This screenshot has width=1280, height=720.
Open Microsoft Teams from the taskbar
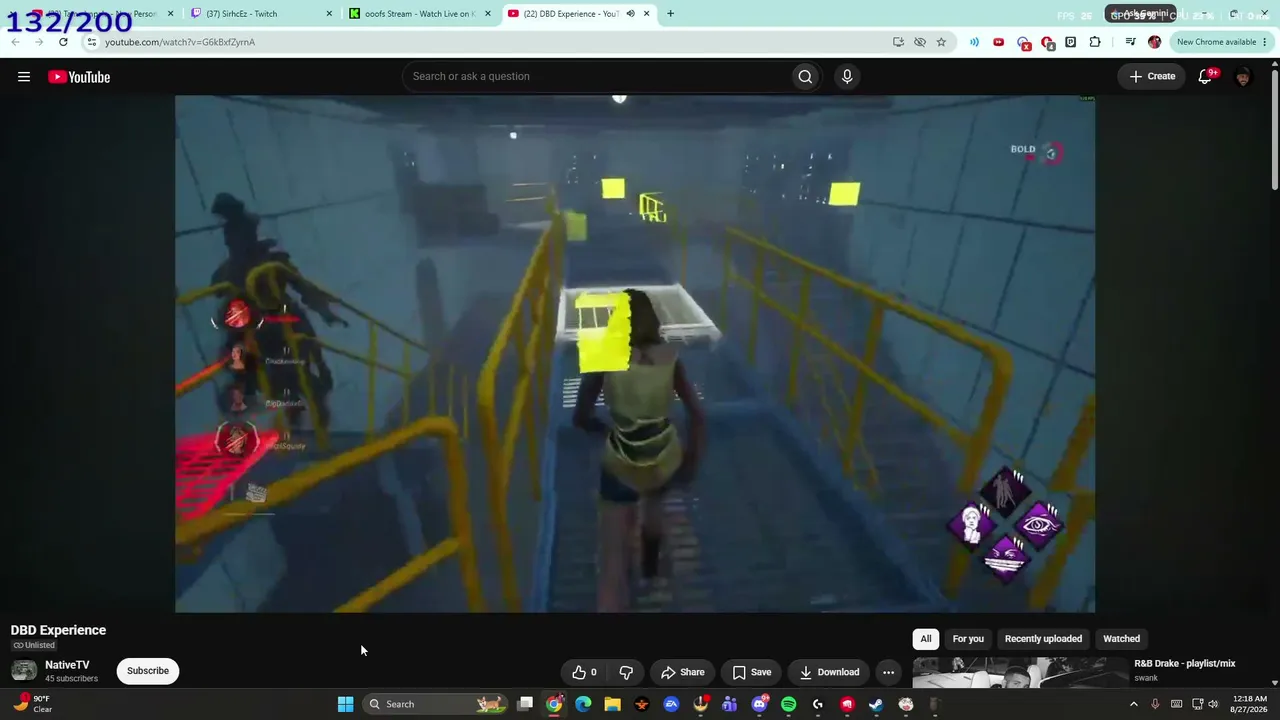point(730,704)
